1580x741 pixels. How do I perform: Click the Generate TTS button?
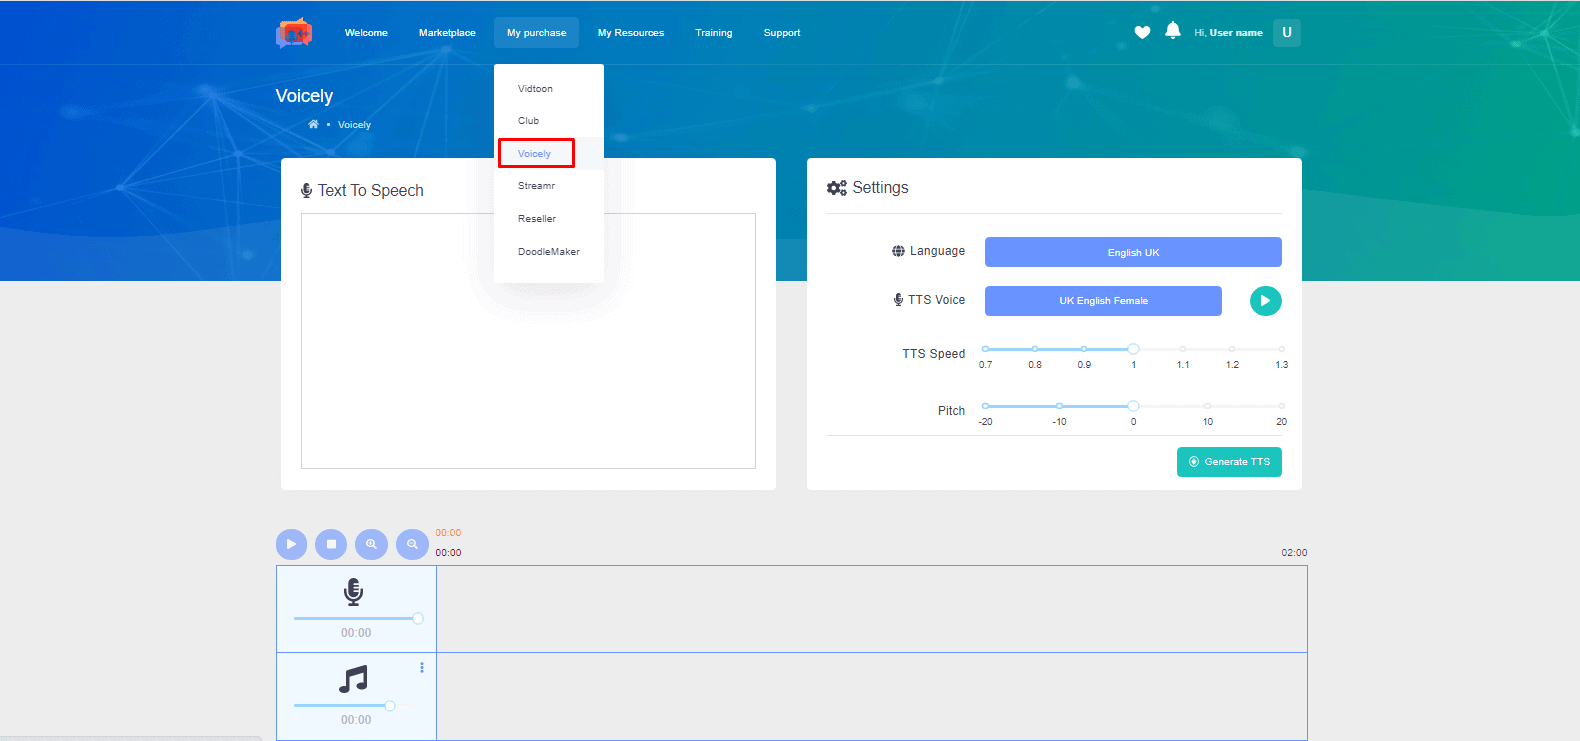pyautogui.click(x=1228, y=462)
